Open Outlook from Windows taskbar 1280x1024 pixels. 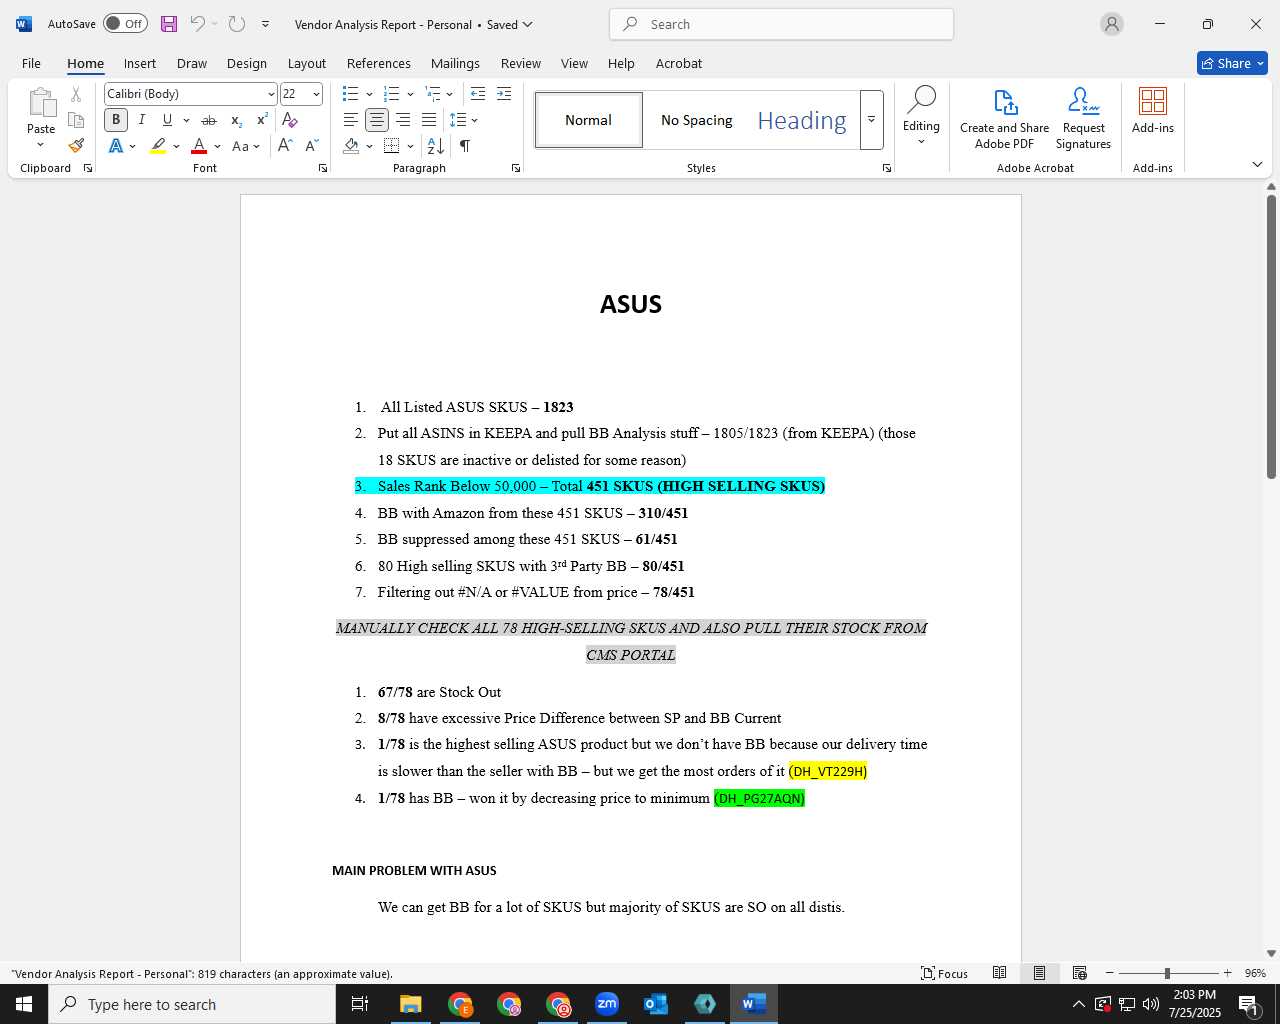pyautogui.click(x=656, y=1004)
